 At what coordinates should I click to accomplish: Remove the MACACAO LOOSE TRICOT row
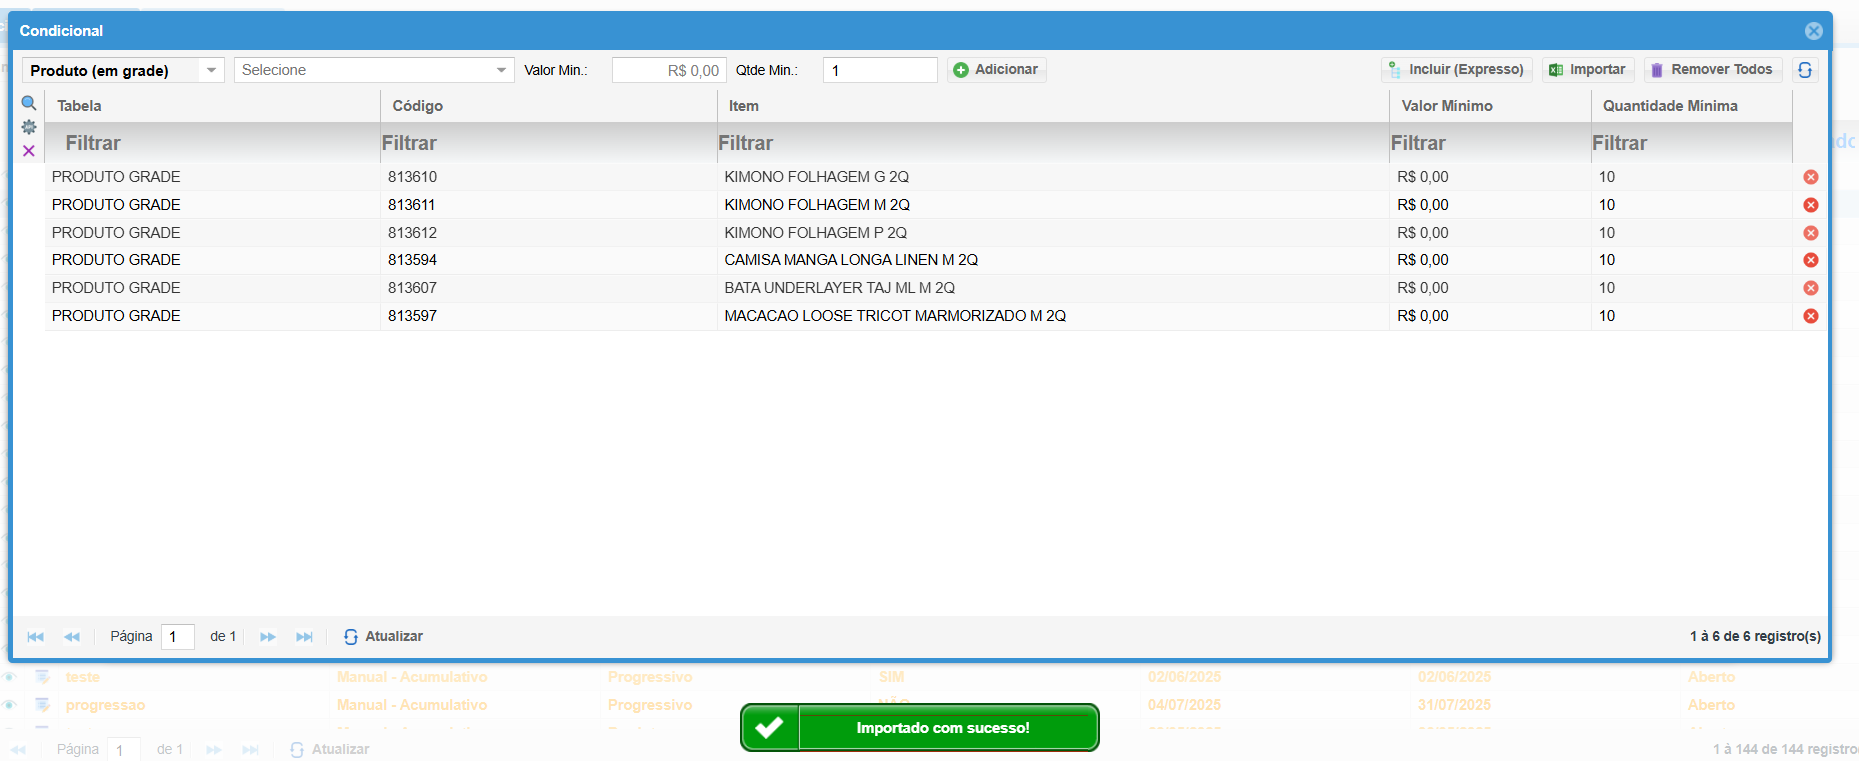[x=1810, y=316]
